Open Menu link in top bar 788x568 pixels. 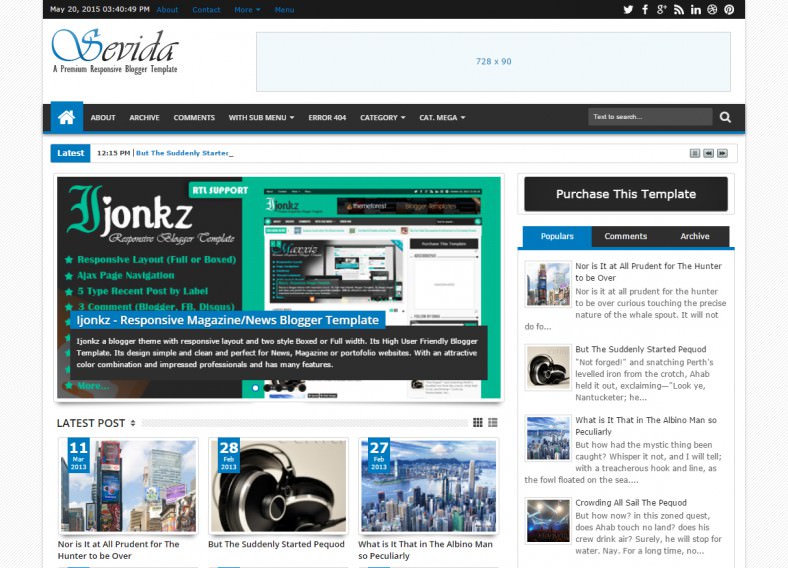coord(284,10)
